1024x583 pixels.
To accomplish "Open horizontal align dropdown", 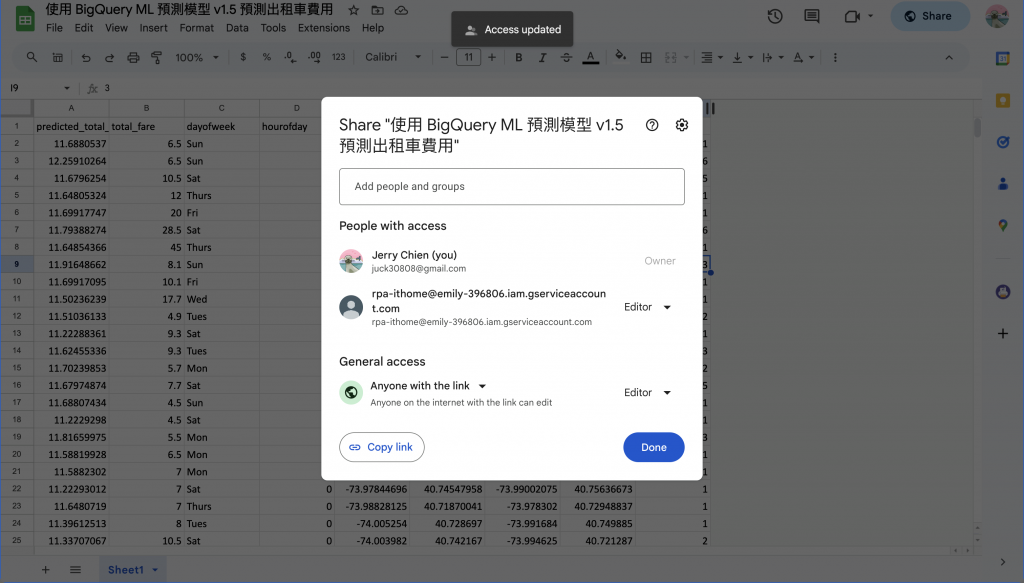I will click(x=711, y=57).
